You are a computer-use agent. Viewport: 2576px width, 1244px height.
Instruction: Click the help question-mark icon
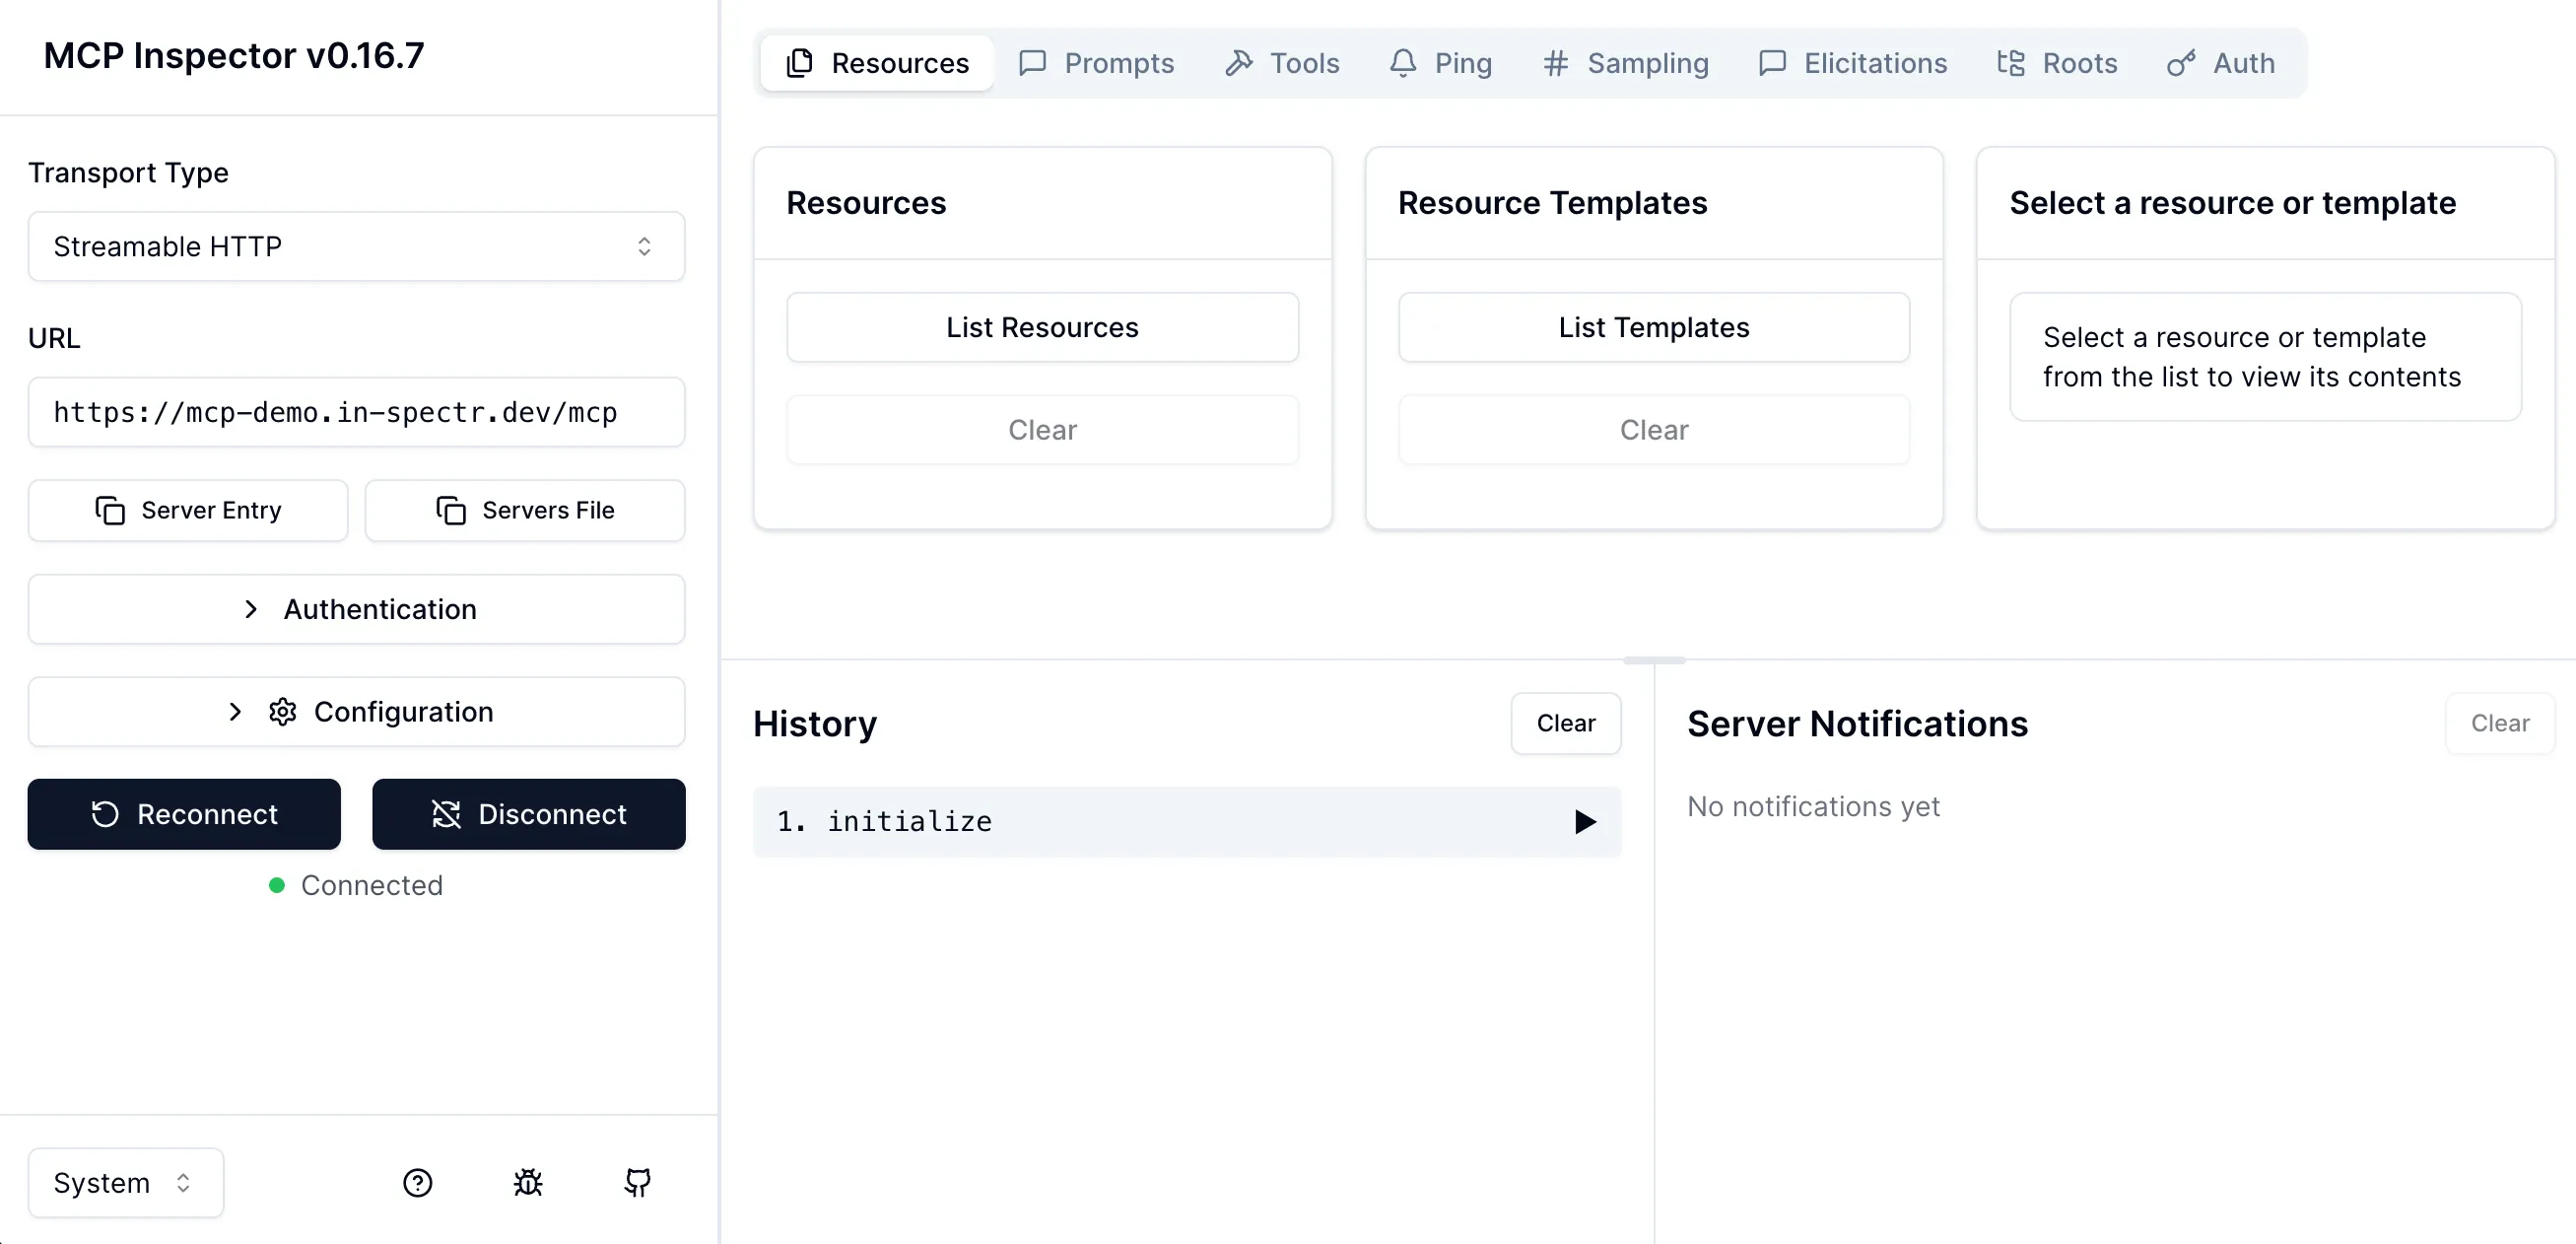417,1182
